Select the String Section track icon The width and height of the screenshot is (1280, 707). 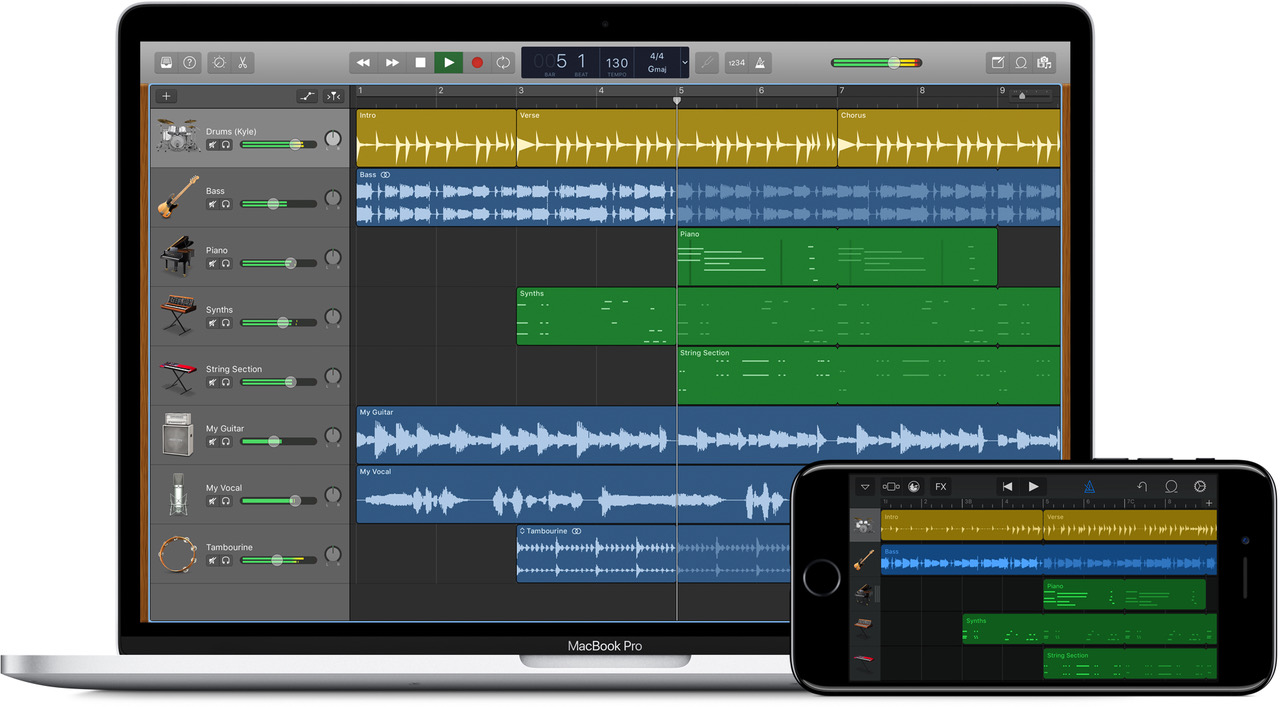coord(178,376)
